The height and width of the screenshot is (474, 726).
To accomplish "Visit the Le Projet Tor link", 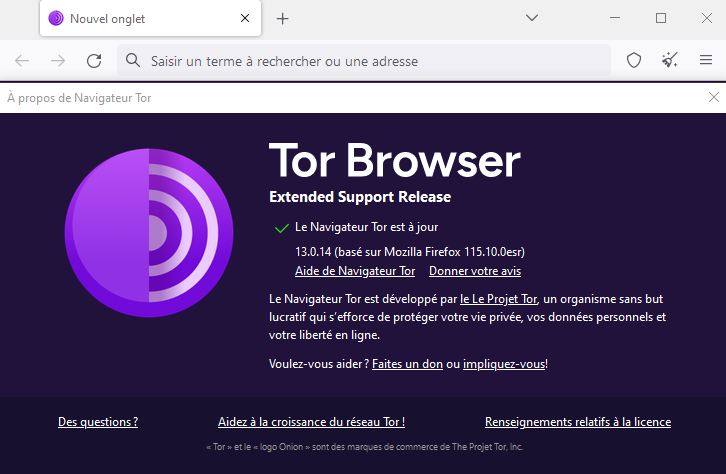I will 499,299.
